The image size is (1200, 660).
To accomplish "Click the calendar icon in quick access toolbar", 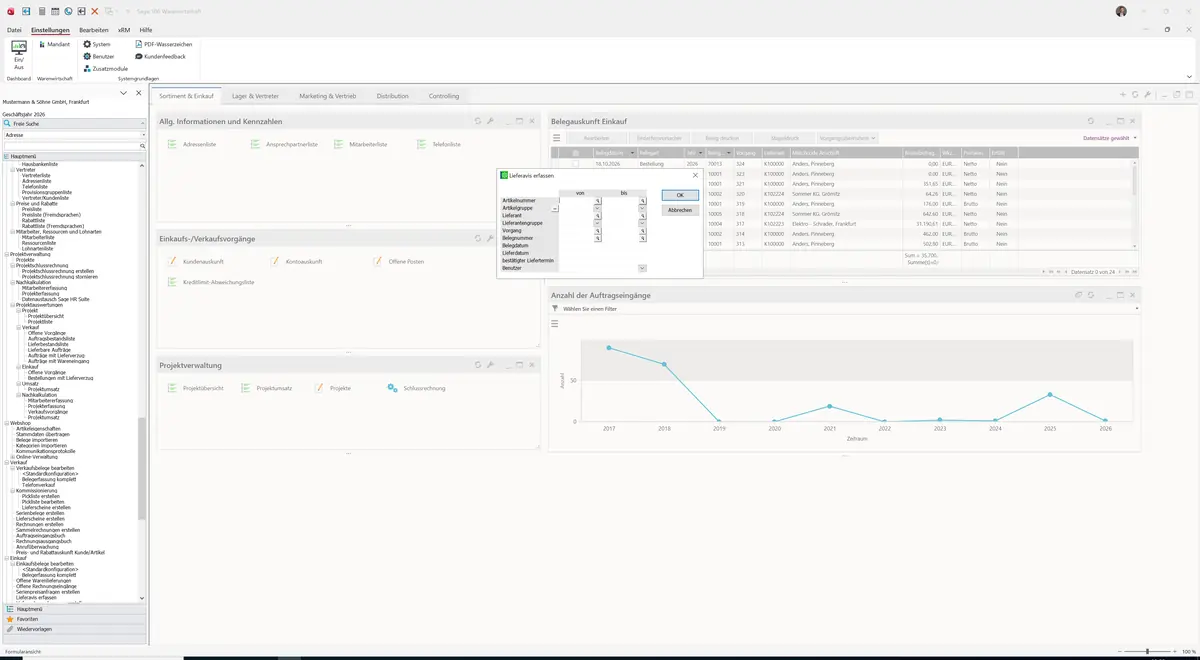I will point(54,11).
